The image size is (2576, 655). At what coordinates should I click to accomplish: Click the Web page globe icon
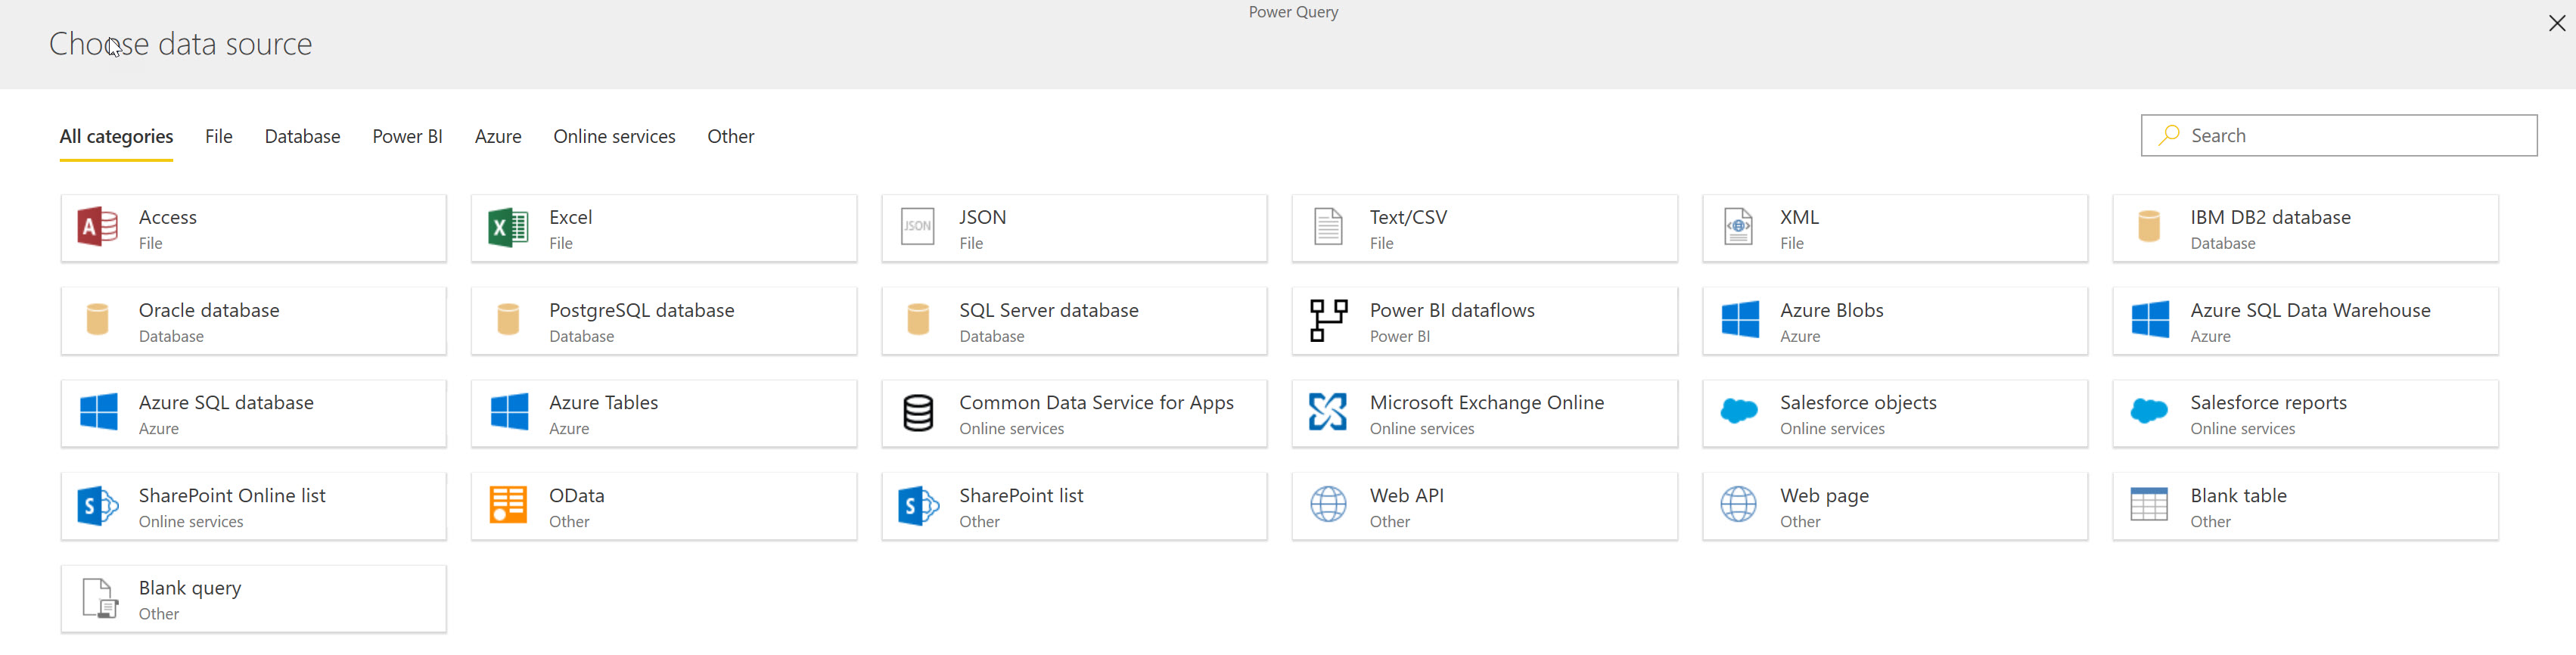[1738, 505]
